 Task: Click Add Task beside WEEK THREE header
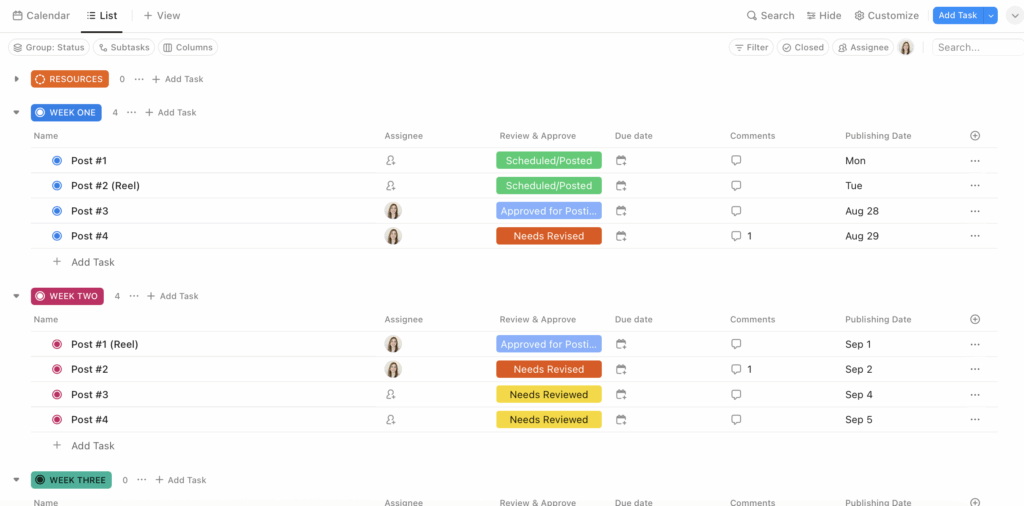pos(180,480)
